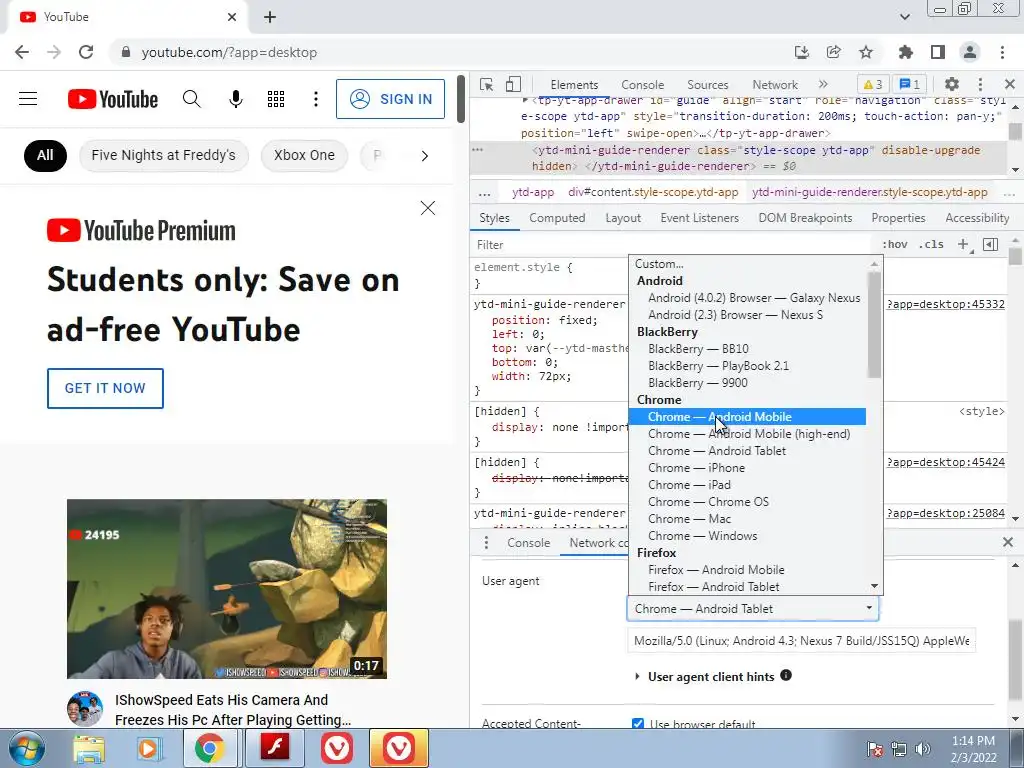Click Chrome reload page button
1024x768 pixels.
click(x=86, y=52)
